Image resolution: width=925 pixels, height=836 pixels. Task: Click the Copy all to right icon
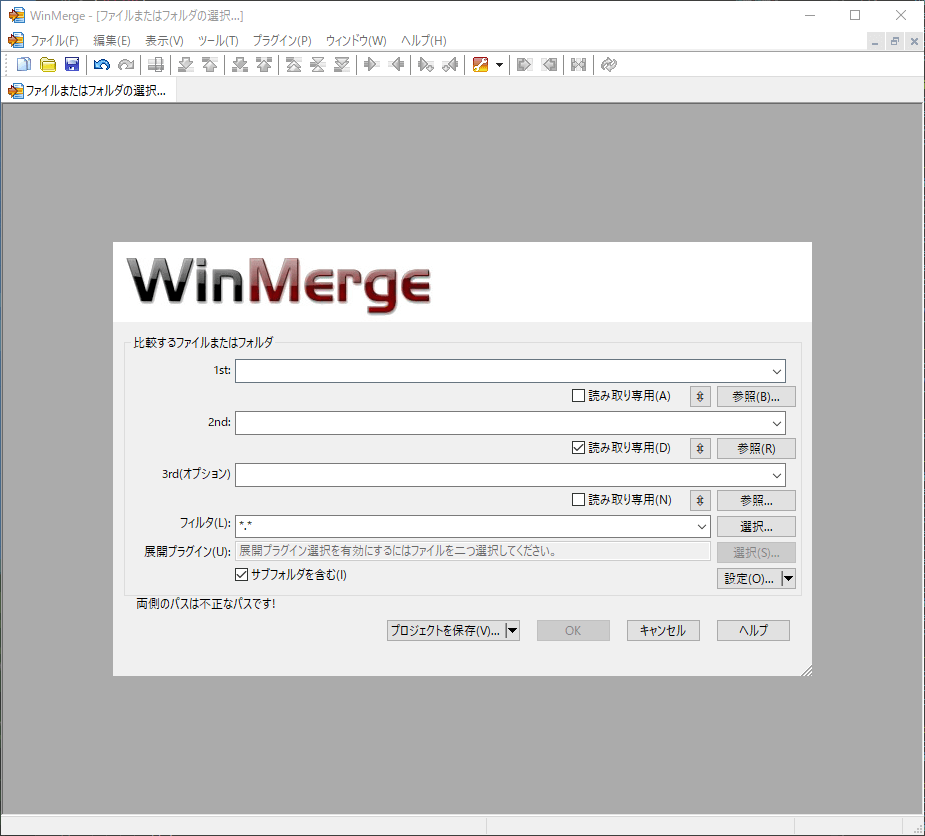(x=524, y=64)
